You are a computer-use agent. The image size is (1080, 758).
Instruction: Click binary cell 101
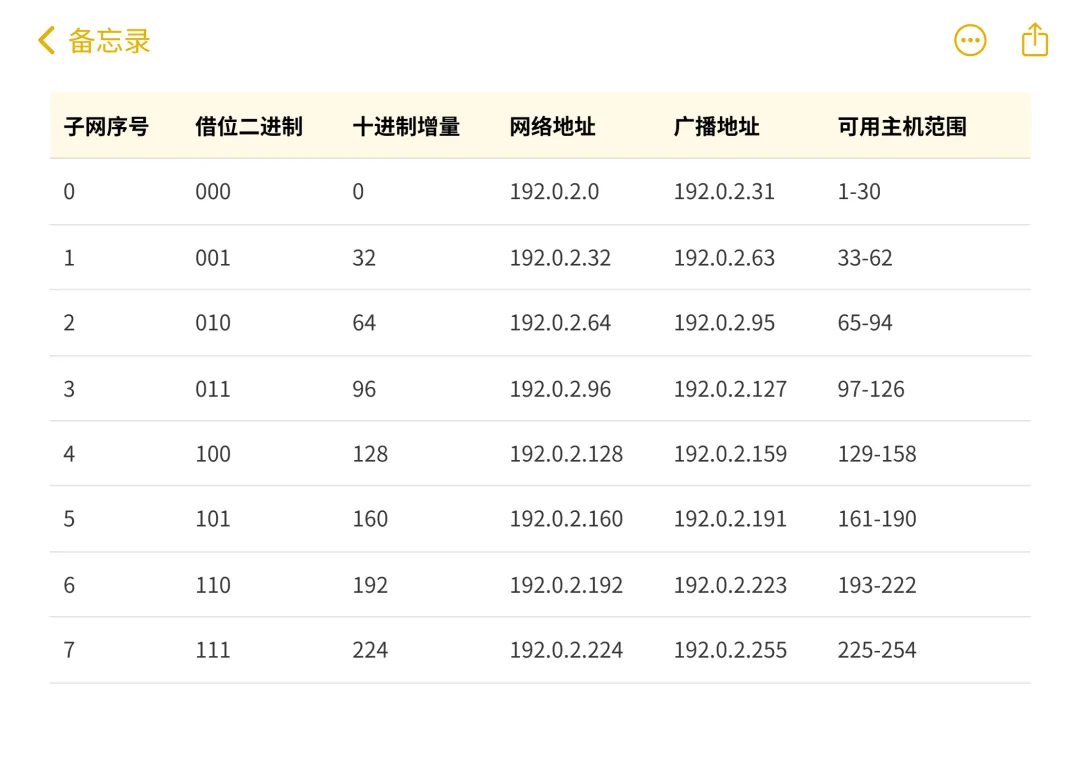coord(213,519)
